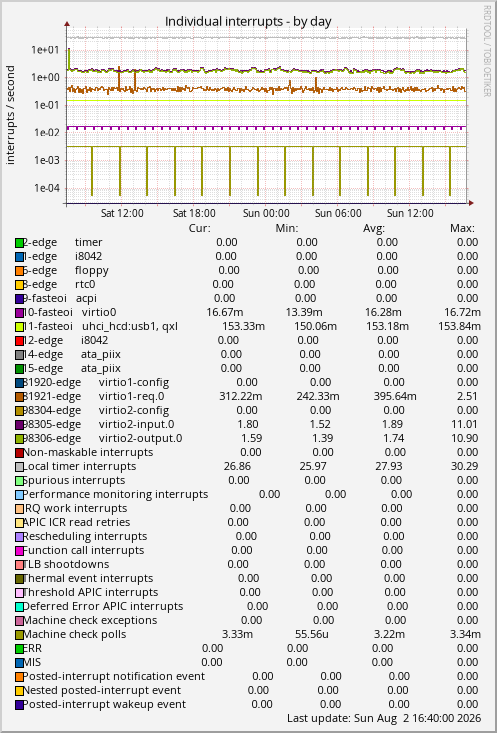Select the virtio2-input.0 legend swatch

point(19,425)
